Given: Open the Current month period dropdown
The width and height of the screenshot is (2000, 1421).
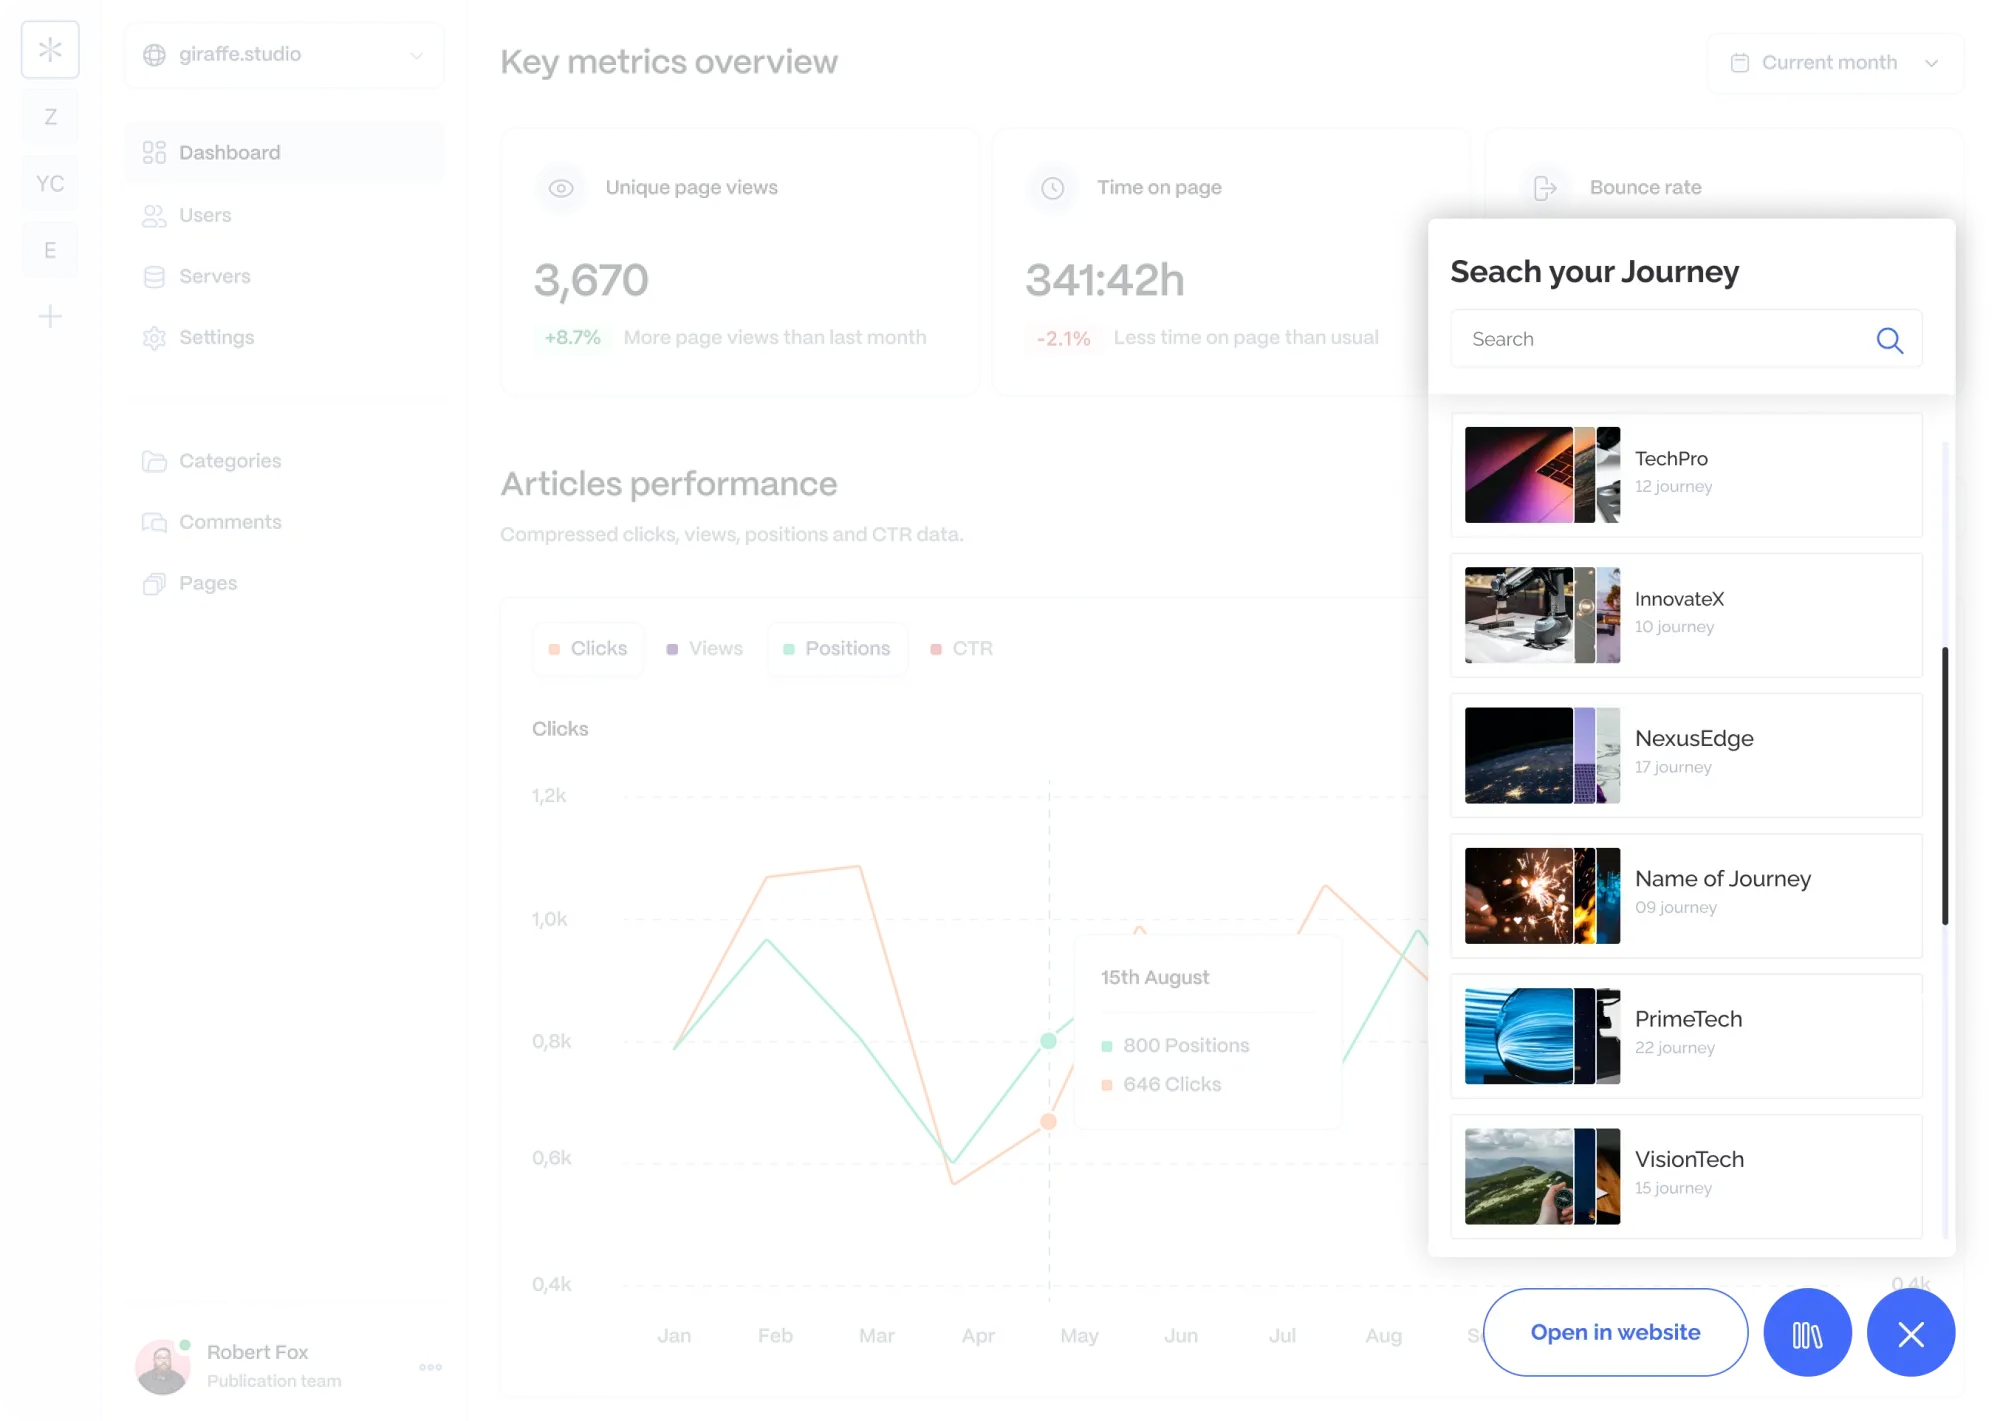Looking at the screenshot, I should [x=1834, y=63].
